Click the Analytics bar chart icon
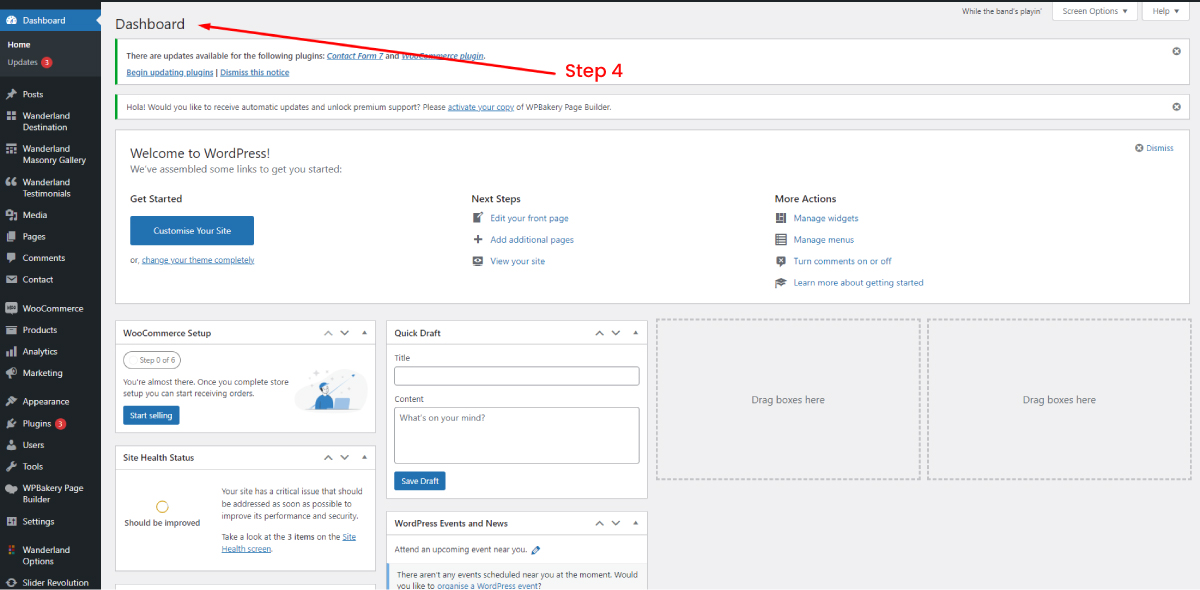 [x=12, y=352]
